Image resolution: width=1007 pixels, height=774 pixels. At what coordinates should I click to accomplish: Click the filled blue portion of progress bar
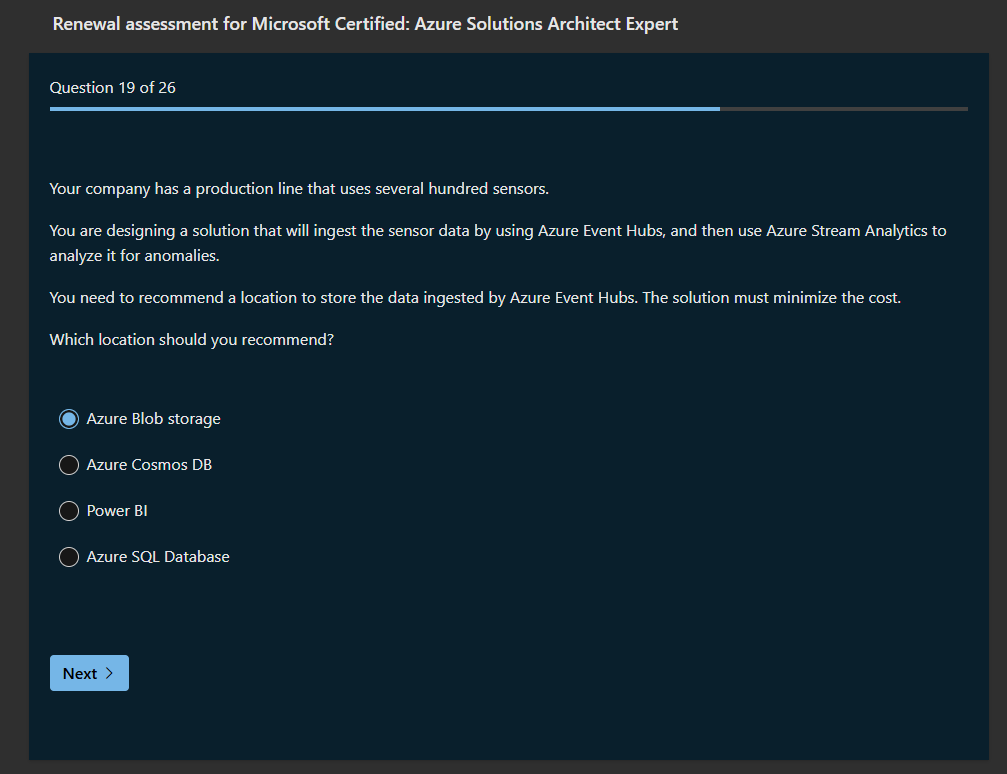pos(384,108)
